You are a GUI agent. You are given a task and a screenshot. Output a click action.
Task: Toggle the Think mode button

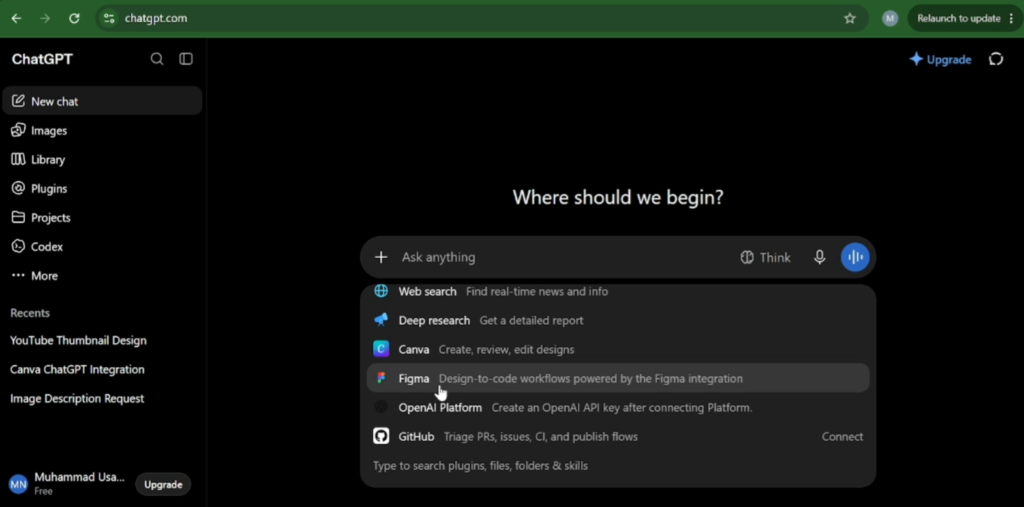click(765, 257)
